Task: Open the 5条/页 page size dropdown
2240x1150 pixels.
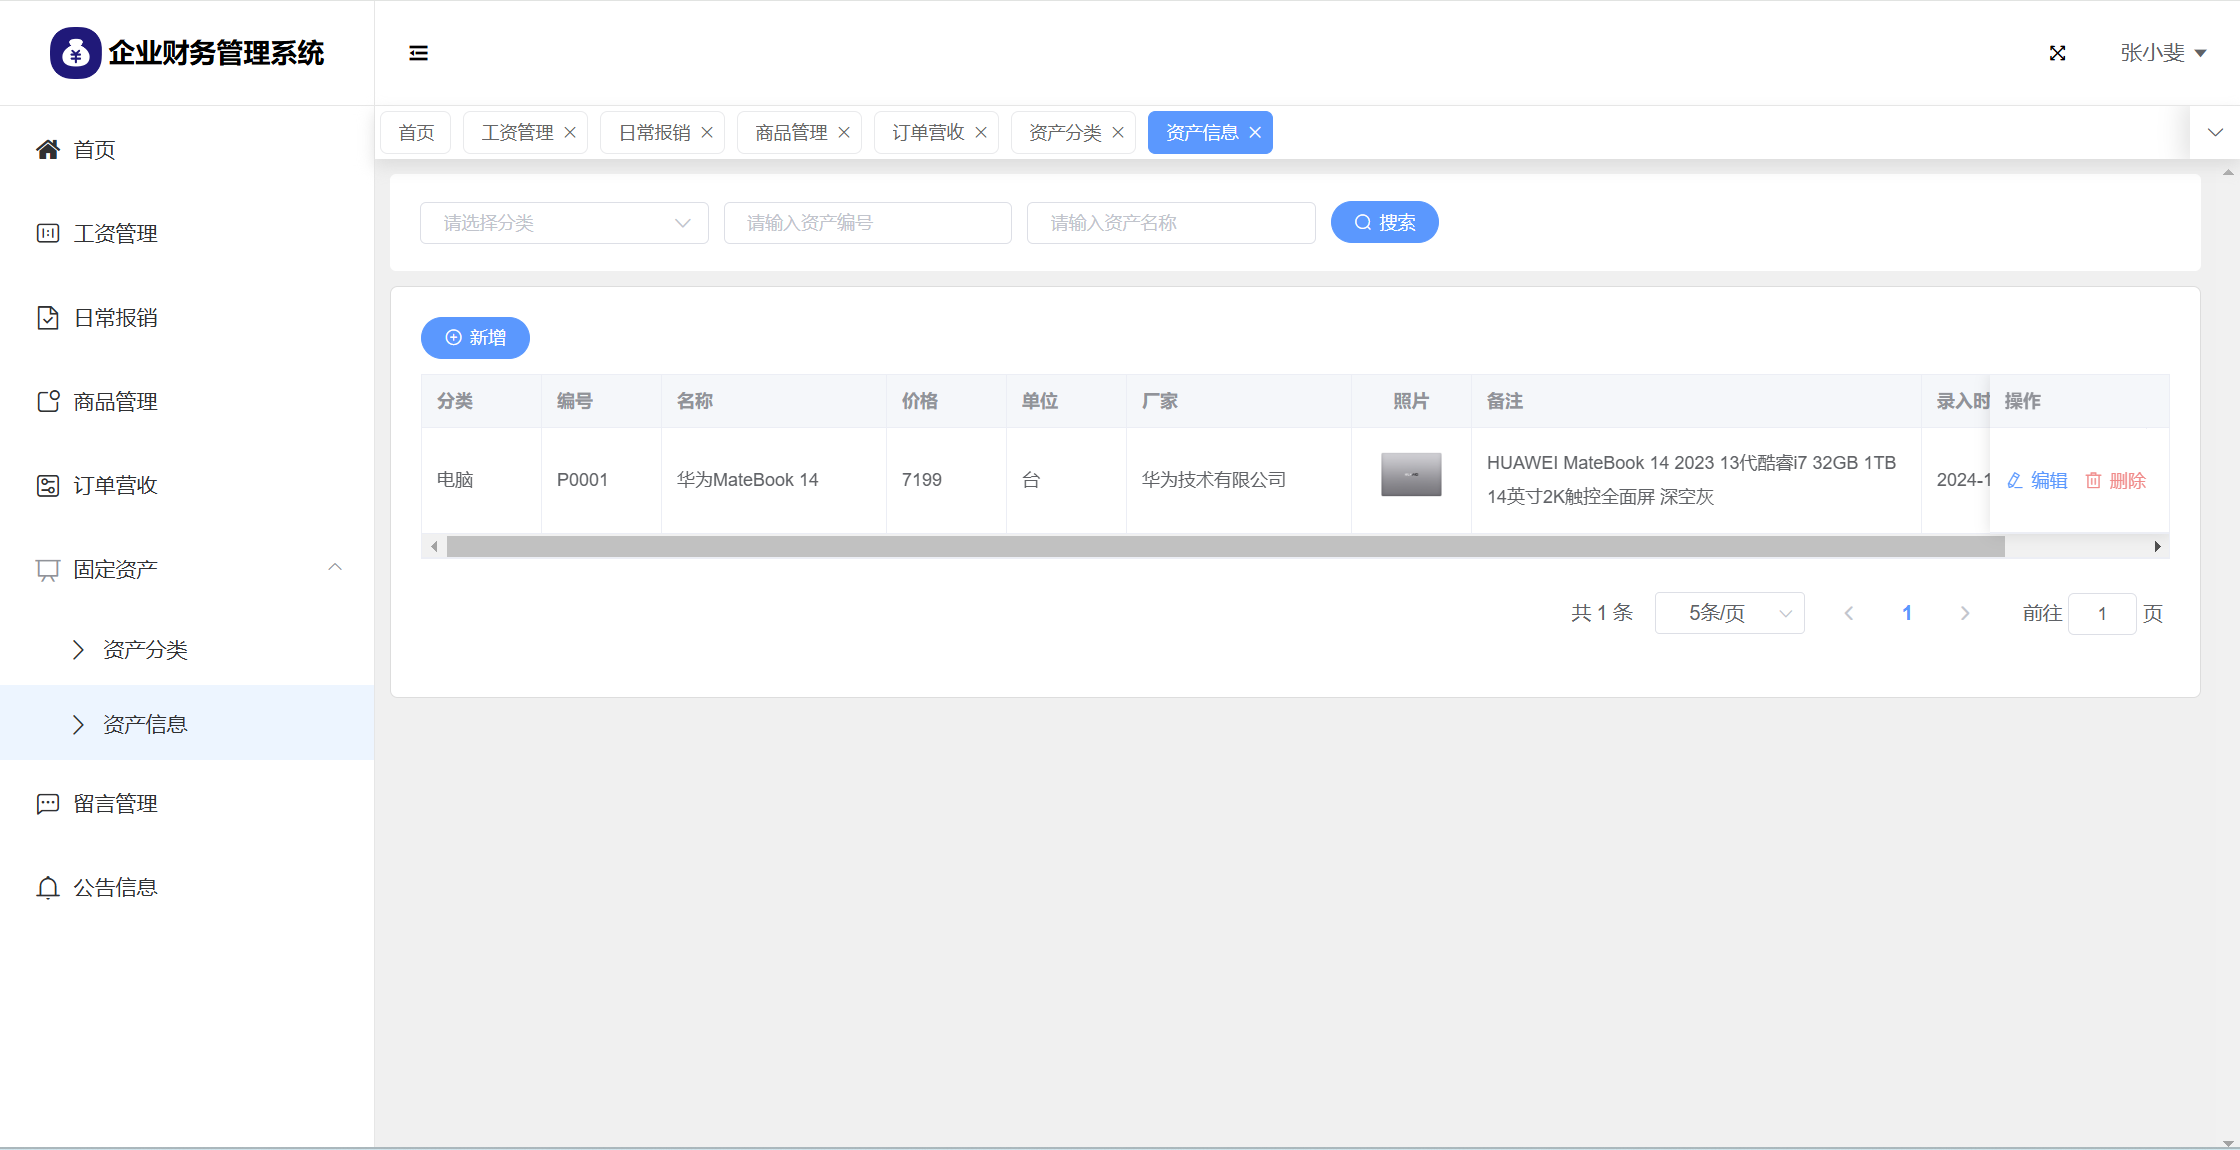Action: pos(1729,613)
